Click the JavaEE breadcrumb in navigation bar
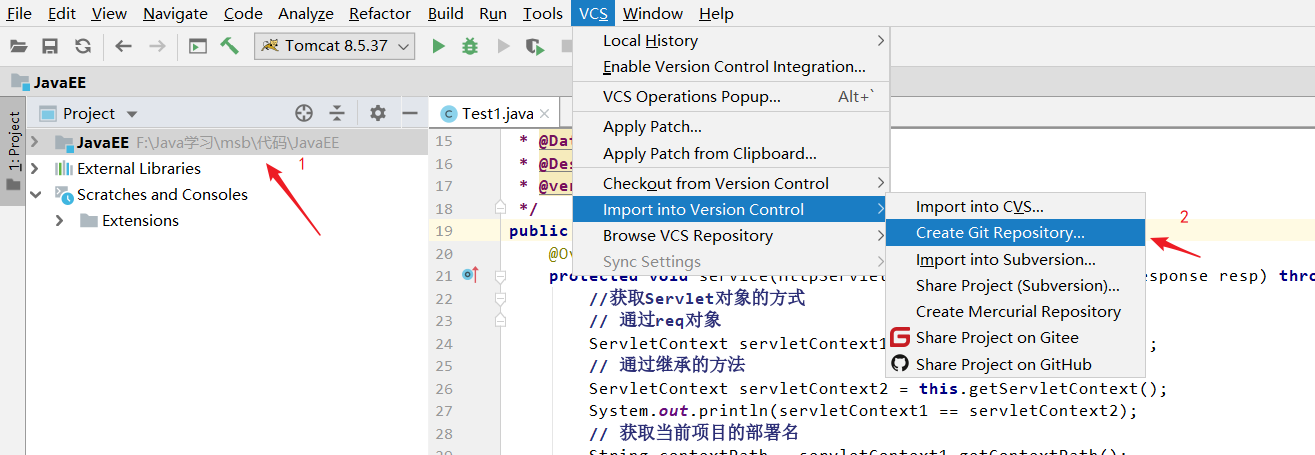1315x455 pixels. 59,83
